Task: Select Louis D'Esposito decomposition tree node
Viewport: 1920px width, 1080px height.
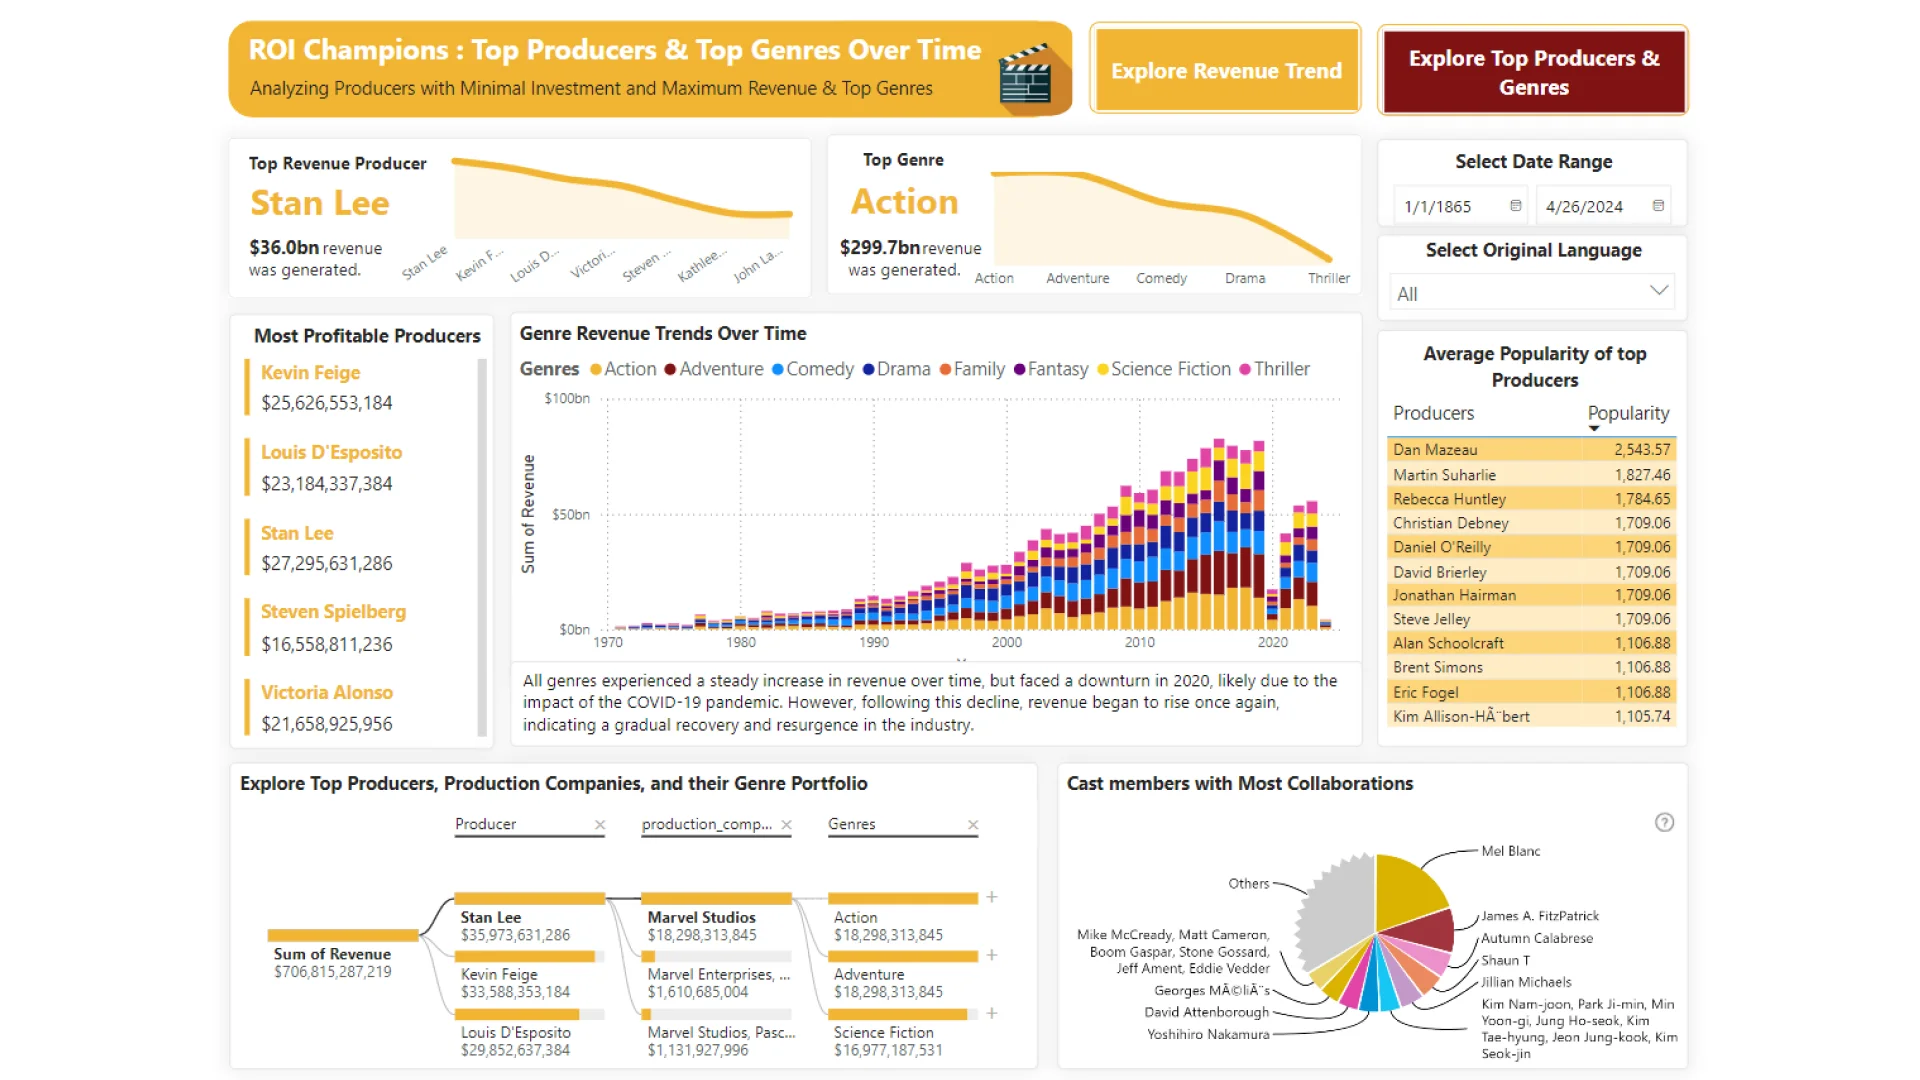Action: pyautogui.click(x=530, y=1032)
